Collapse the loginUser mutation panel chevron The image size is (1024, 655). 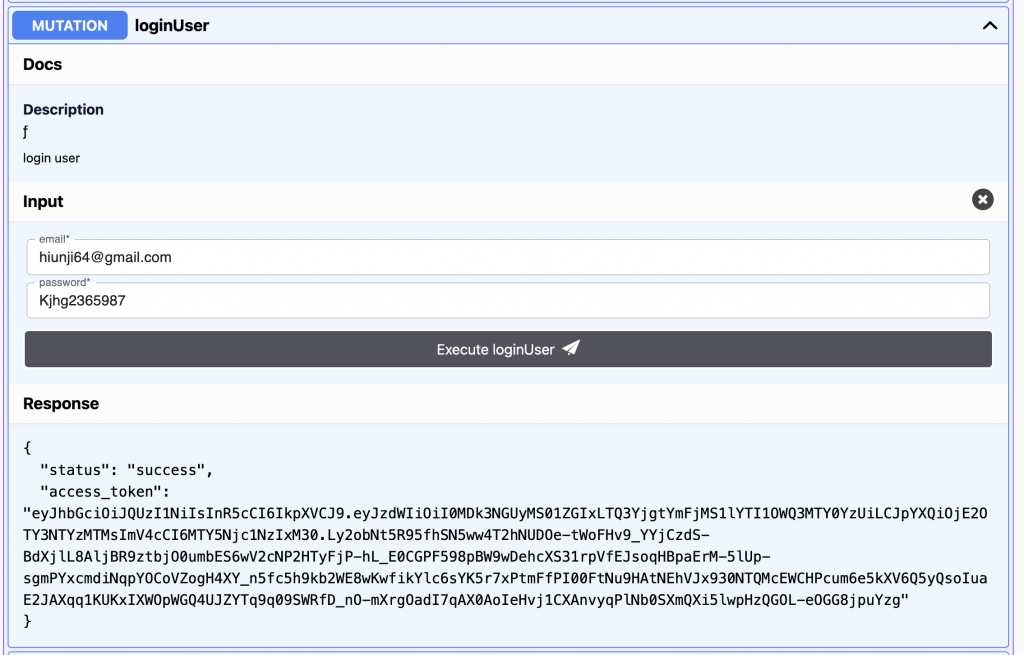[989, 26]
